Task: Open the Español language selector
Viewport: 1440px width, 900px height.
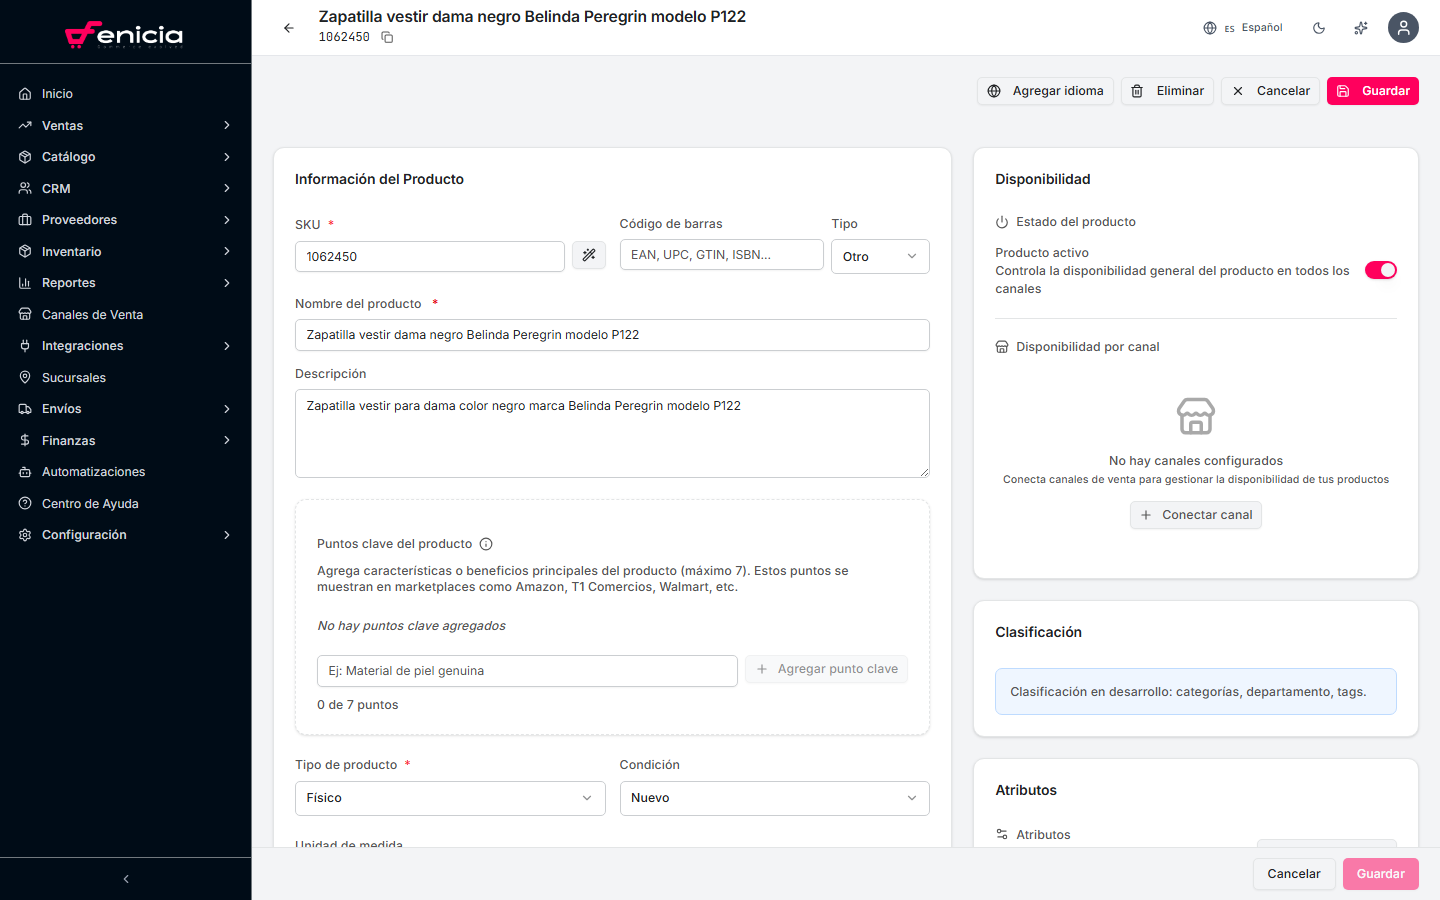Action: click(x=1243, y=28)
